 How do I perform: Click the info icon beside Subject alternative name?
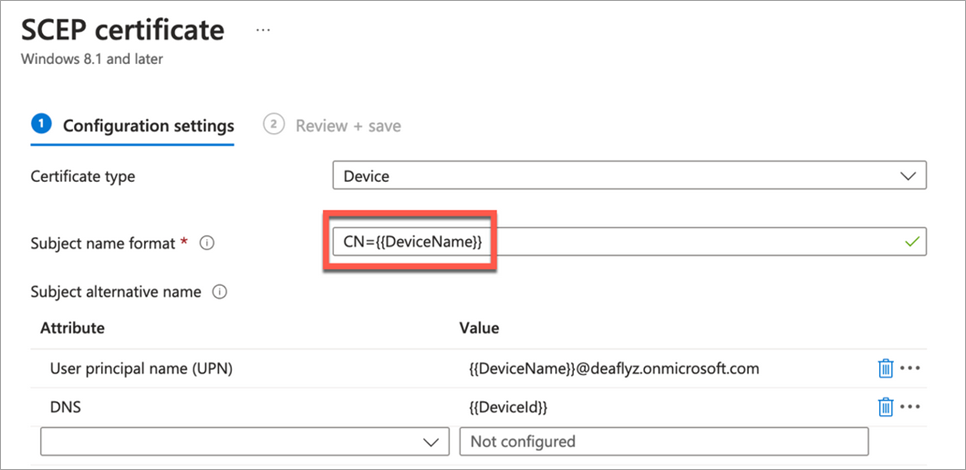click(219, 292)
